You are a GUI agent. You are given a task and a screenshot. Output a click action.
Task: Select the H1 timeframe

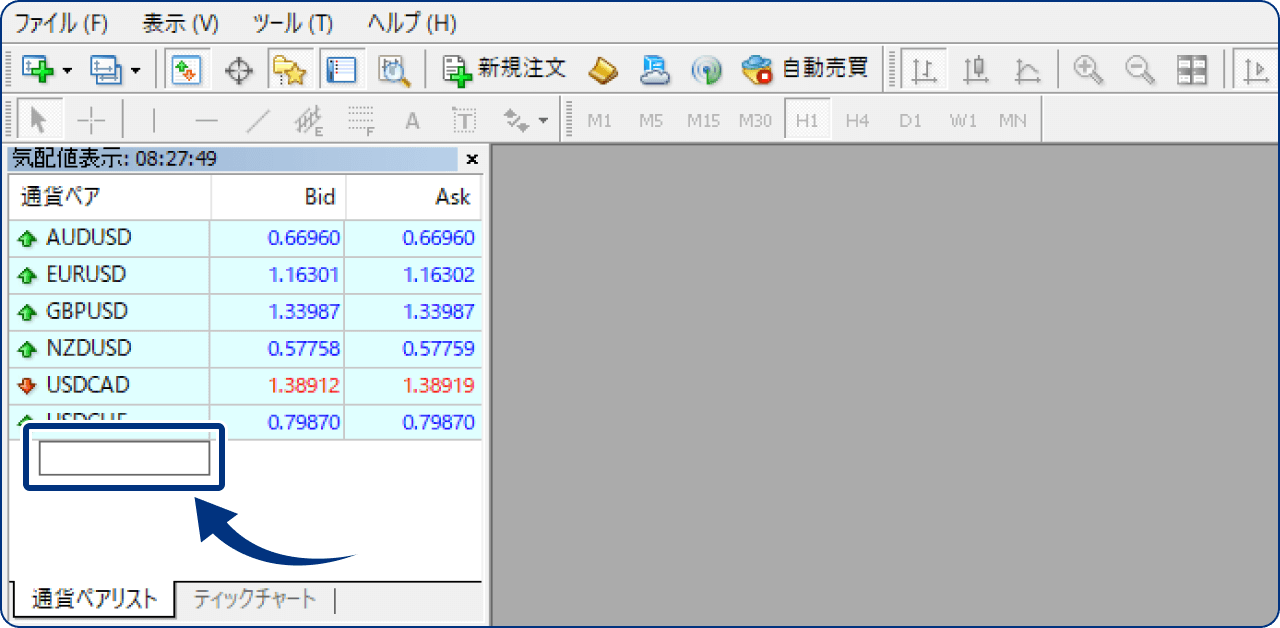(808, 119)
